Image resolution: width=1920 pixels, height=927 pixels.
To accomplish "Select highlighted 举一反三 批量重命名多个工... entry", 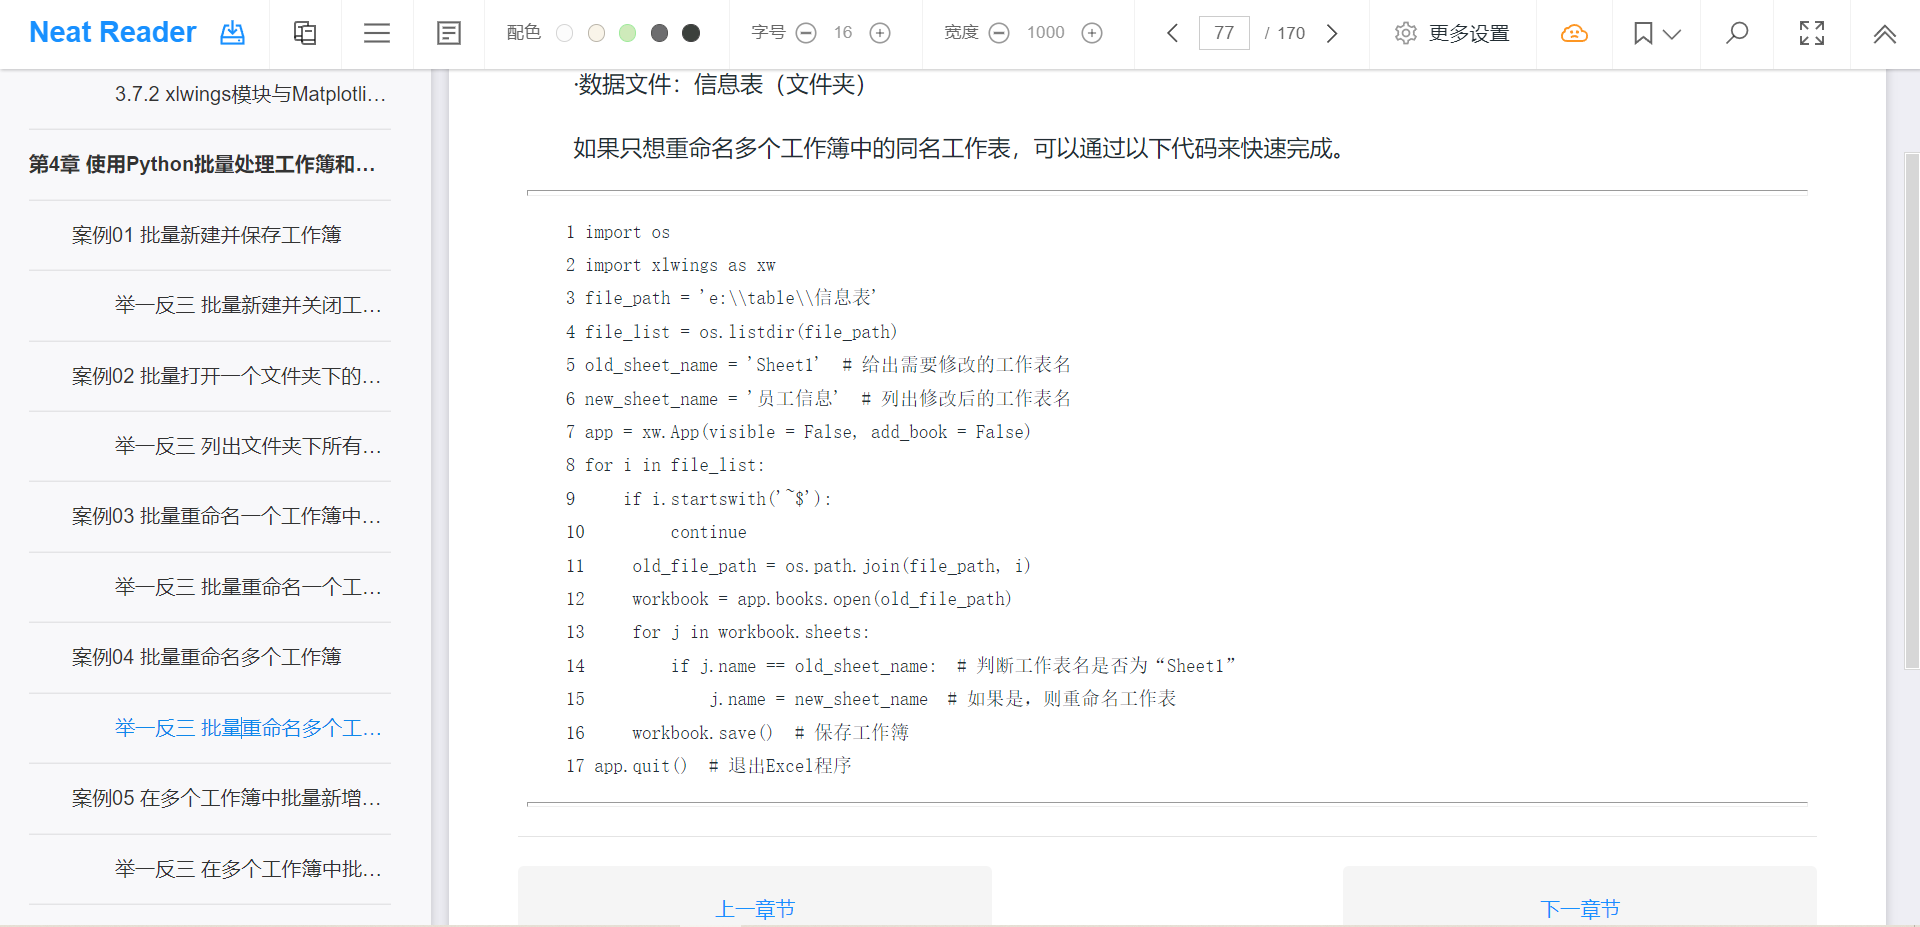I will (248, 728).
